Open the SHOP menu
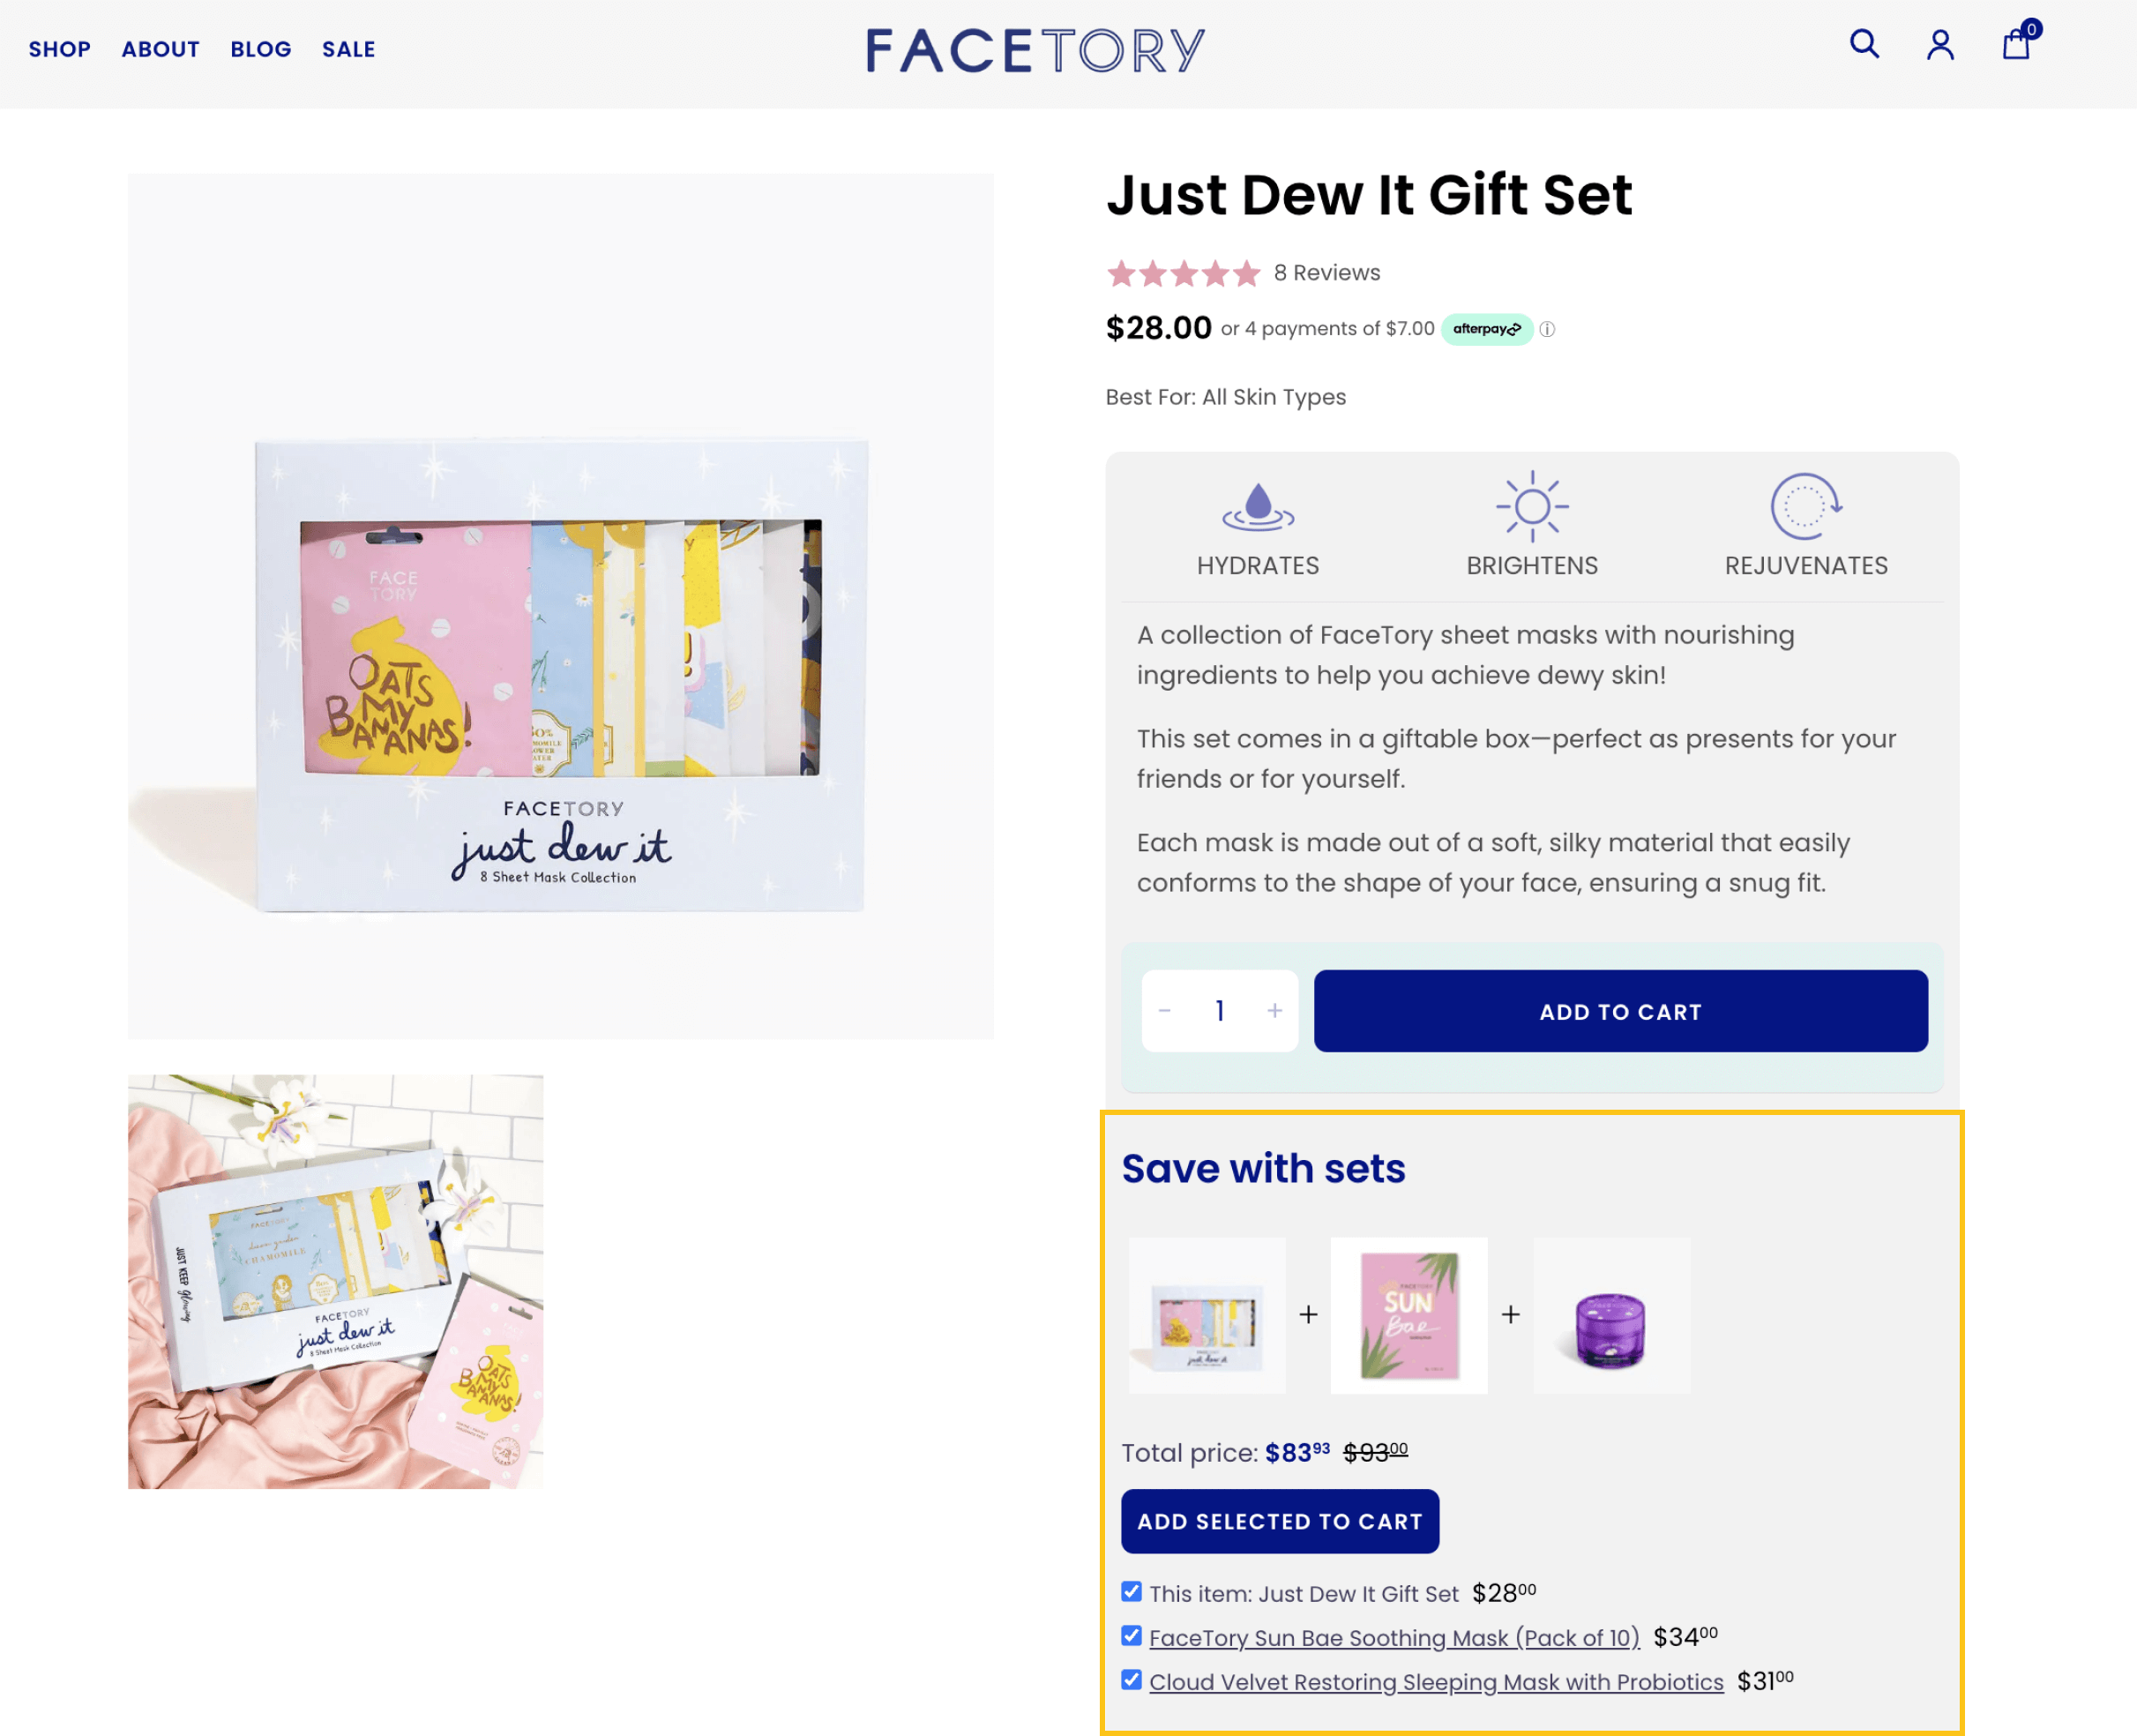 point(58,48)
